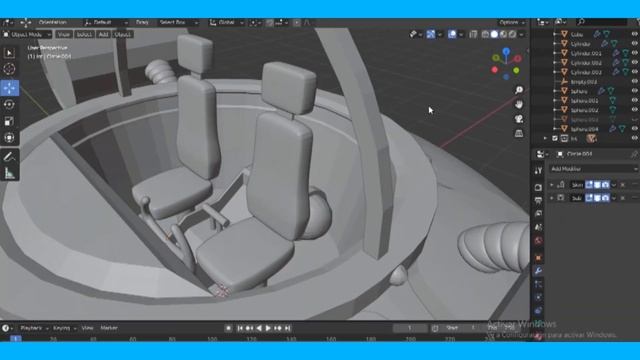Select the Select Box tool in the toolbar
The image size is (640, 360).
pyautogui.click(x=9, y=53)
